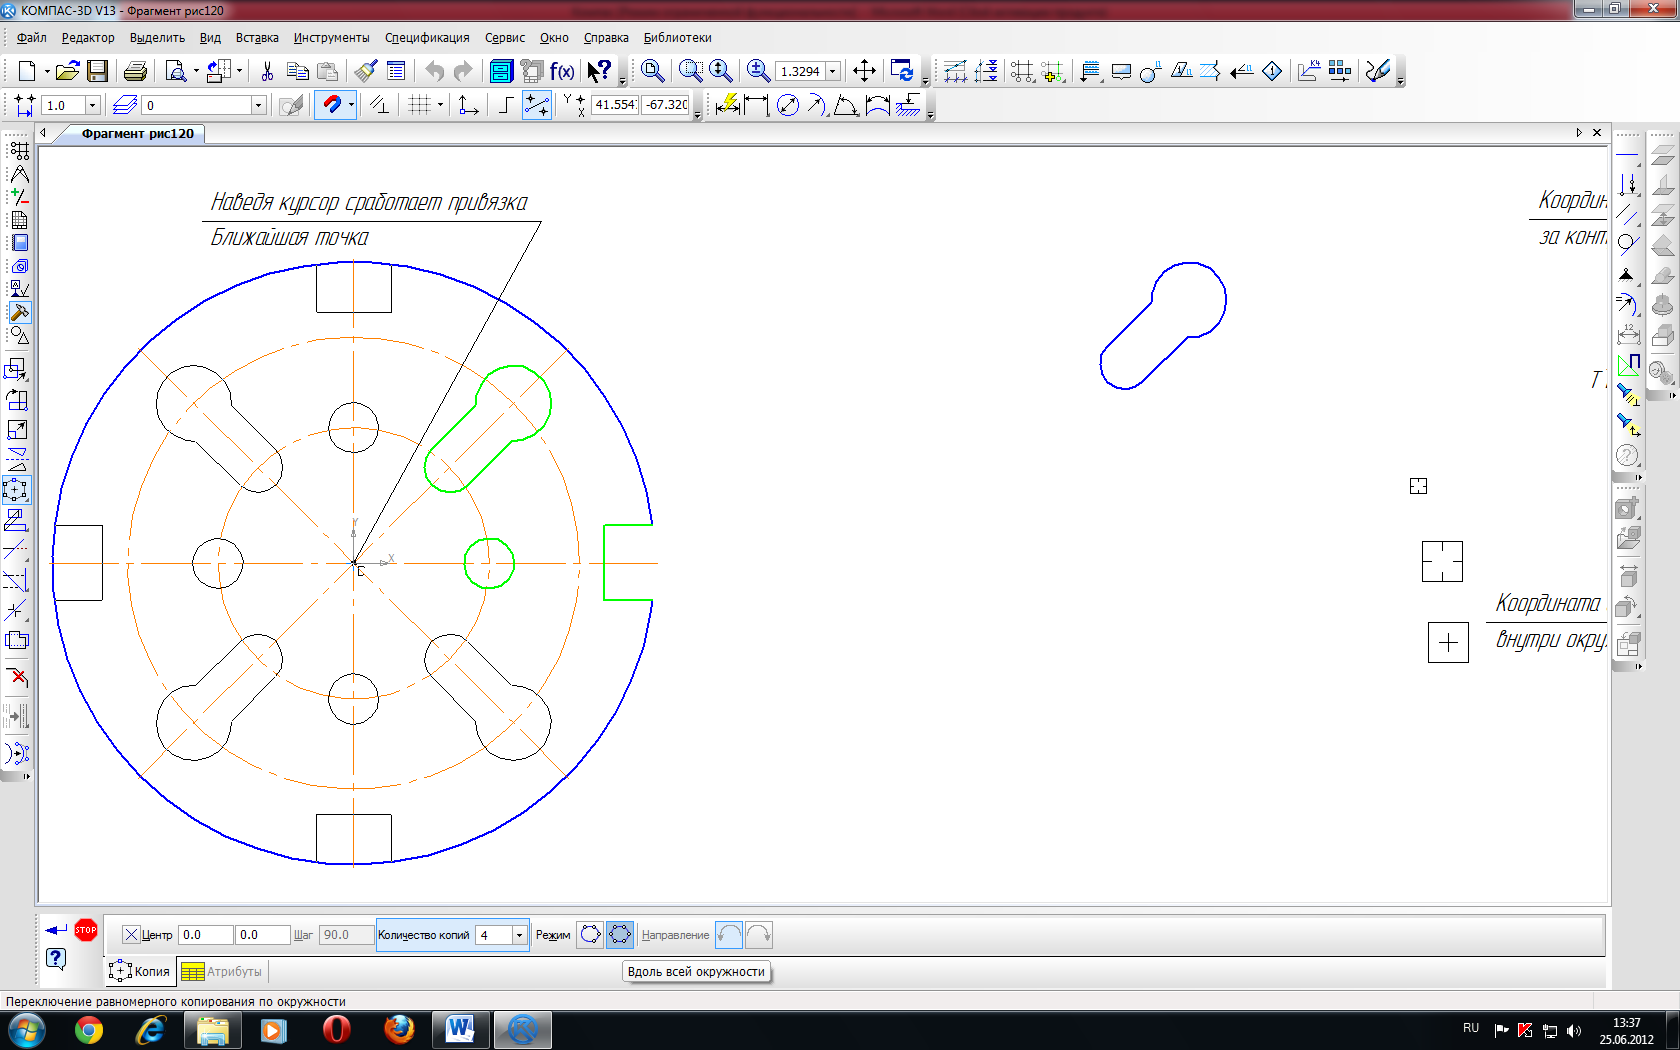Click the red STOP command icon
1680x1050 pixels.
(x=86, y=930)
